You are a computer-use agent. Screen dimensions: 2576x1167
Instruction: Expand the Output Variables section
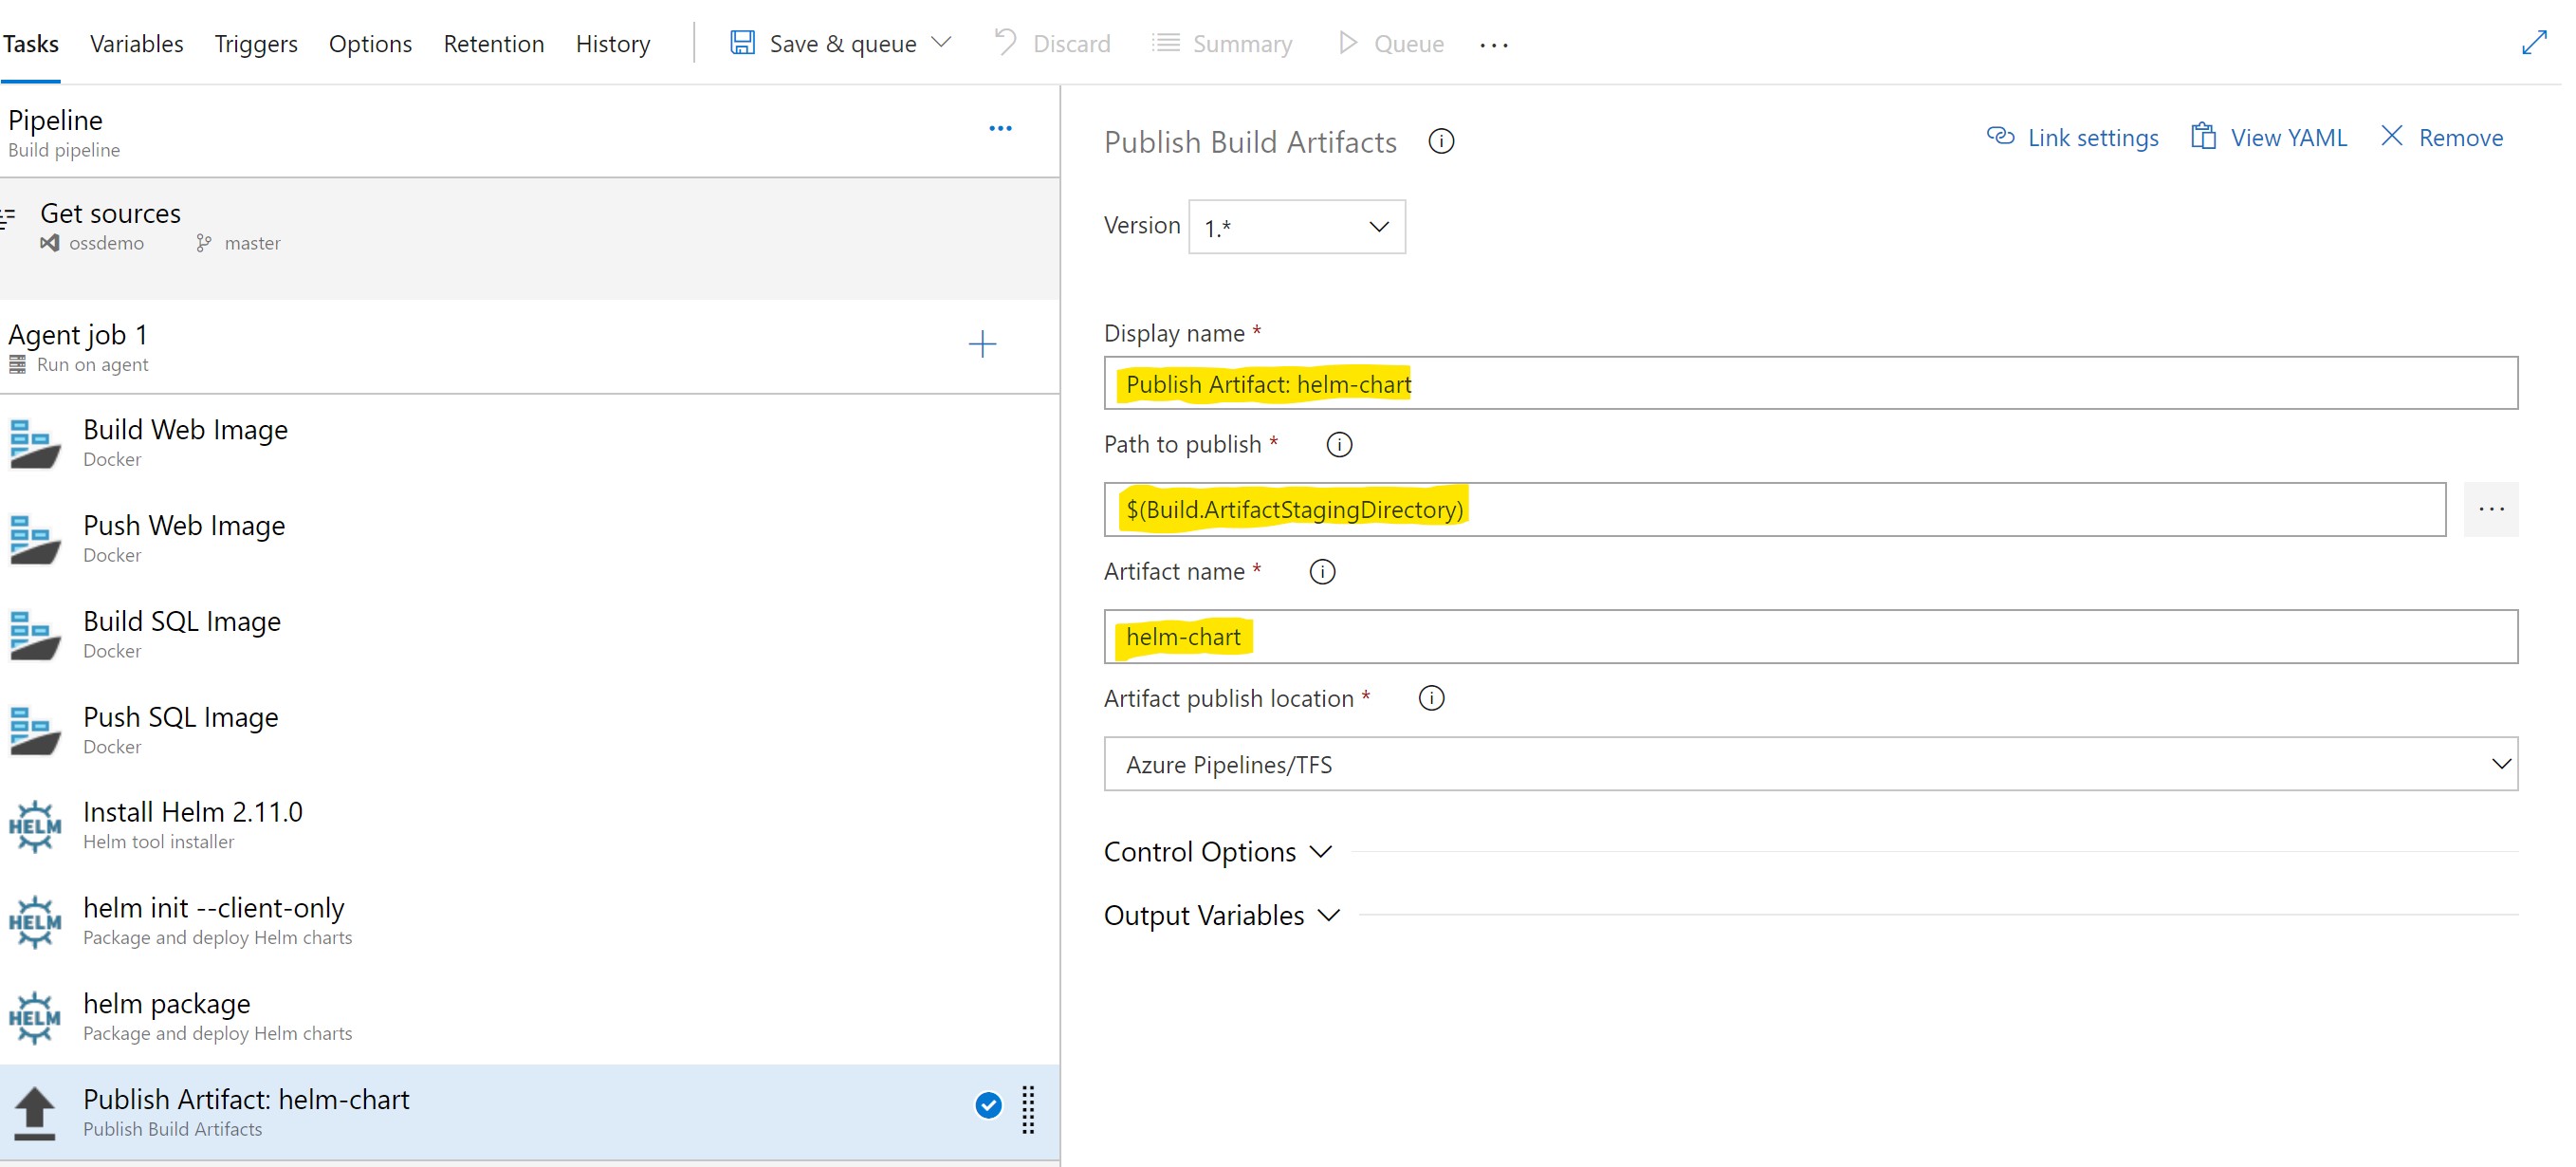click(x=1220, y=915)
